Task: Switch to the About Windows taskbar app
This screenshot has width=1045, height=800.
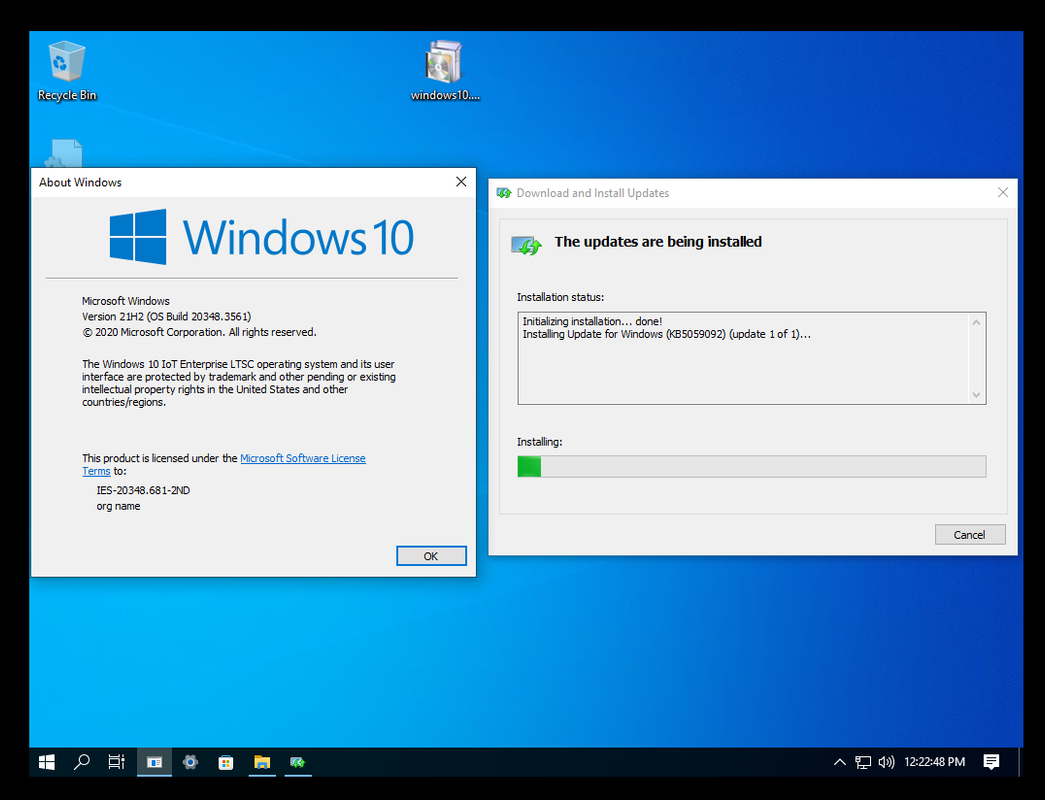Action: click(x=155, y=762)
